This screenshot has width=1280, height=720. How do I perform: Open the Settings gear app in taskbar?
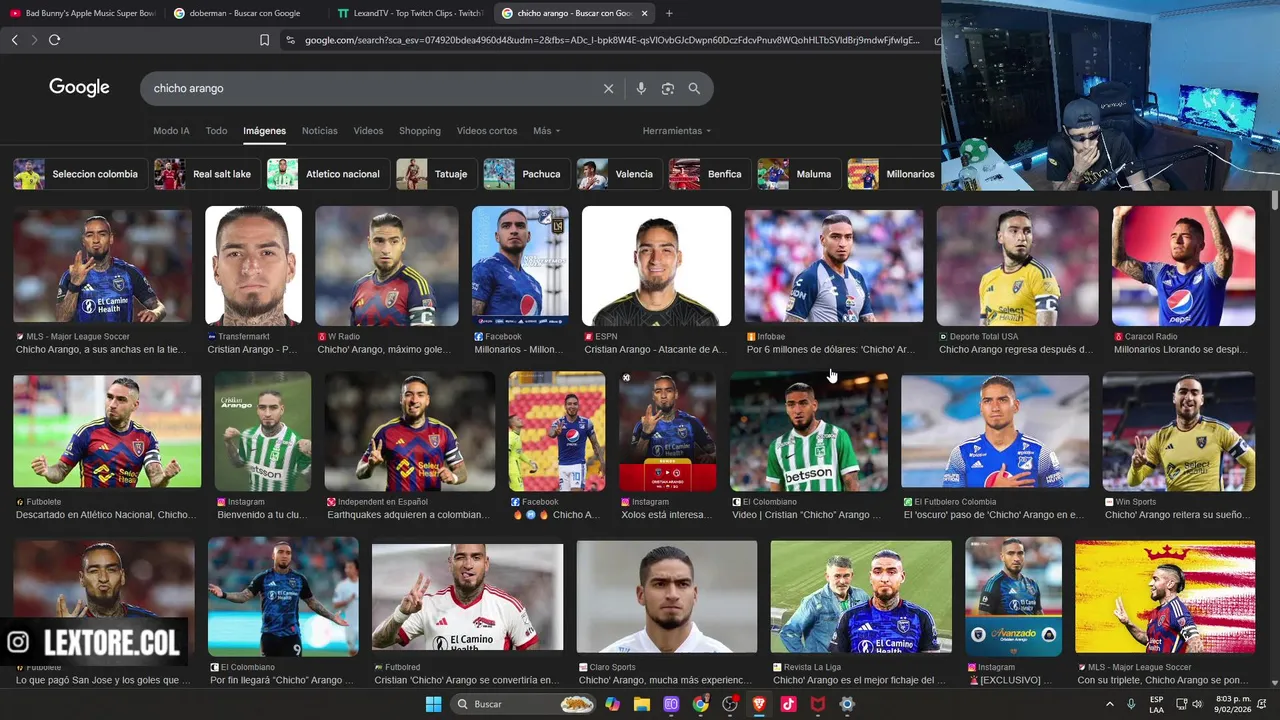[x=847, y=704]
